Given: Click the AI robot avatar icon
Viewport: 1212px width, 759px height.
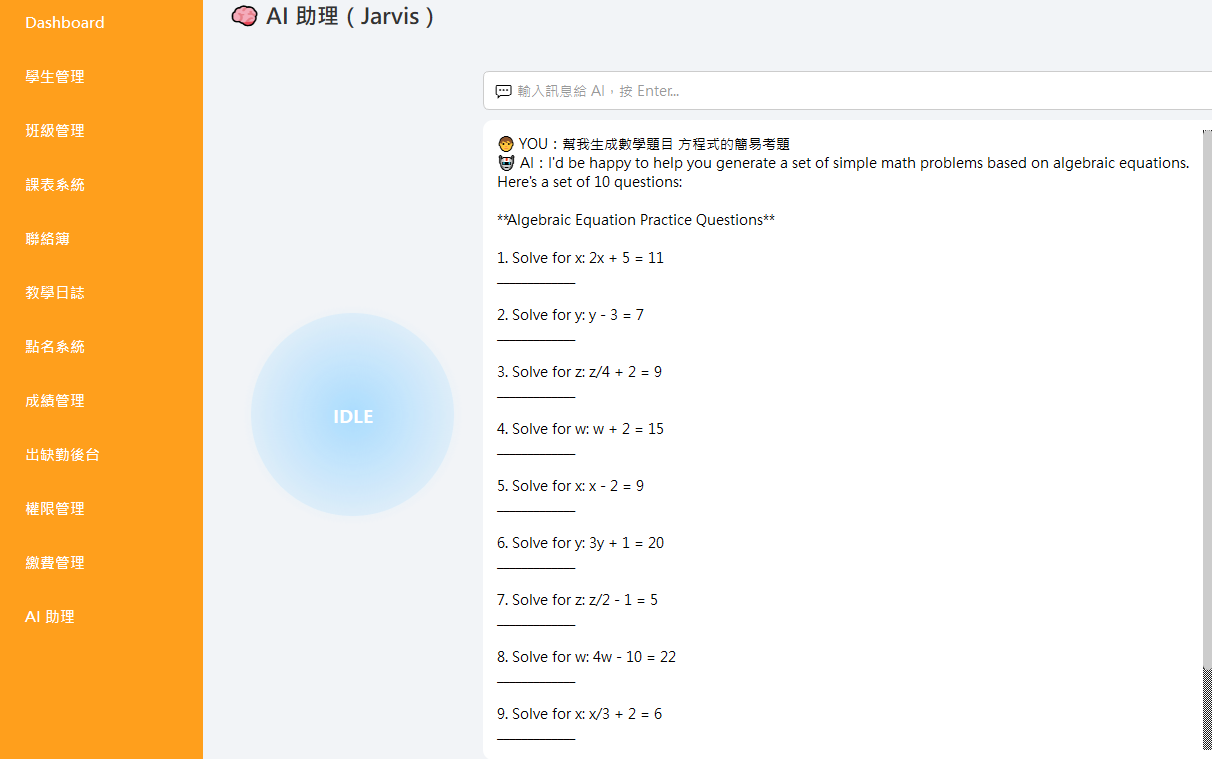Looking at the screenshot, I should click(x=504, y=162).
